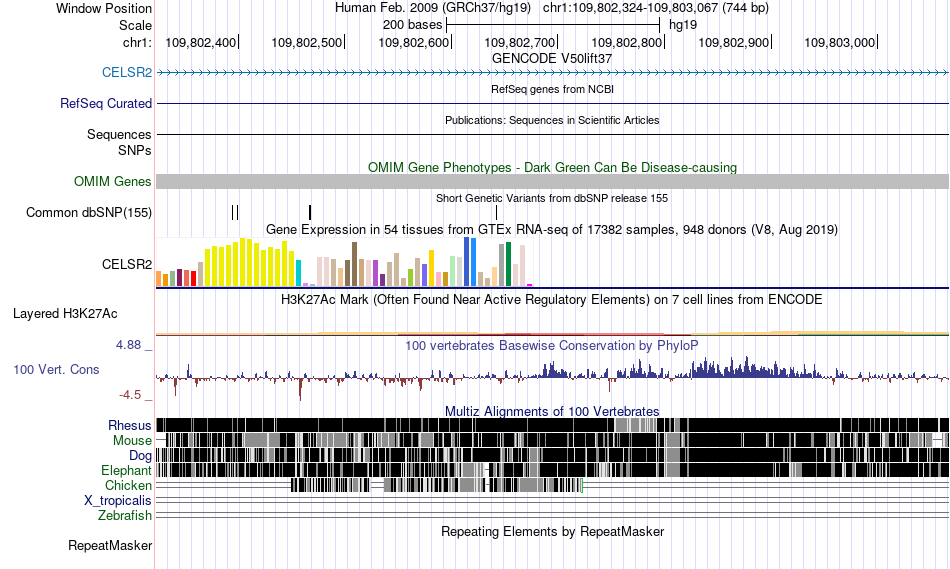
Task: Click 100 vertebrates Basewise Conservation title
Action: click(x=552, y=345)
